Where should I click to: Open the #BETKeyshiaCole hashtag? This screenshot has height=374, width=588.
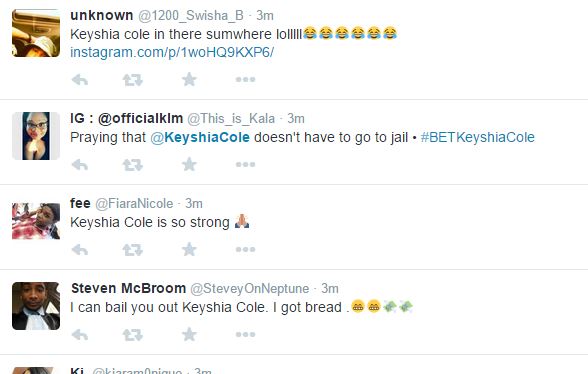coord(477,137)
